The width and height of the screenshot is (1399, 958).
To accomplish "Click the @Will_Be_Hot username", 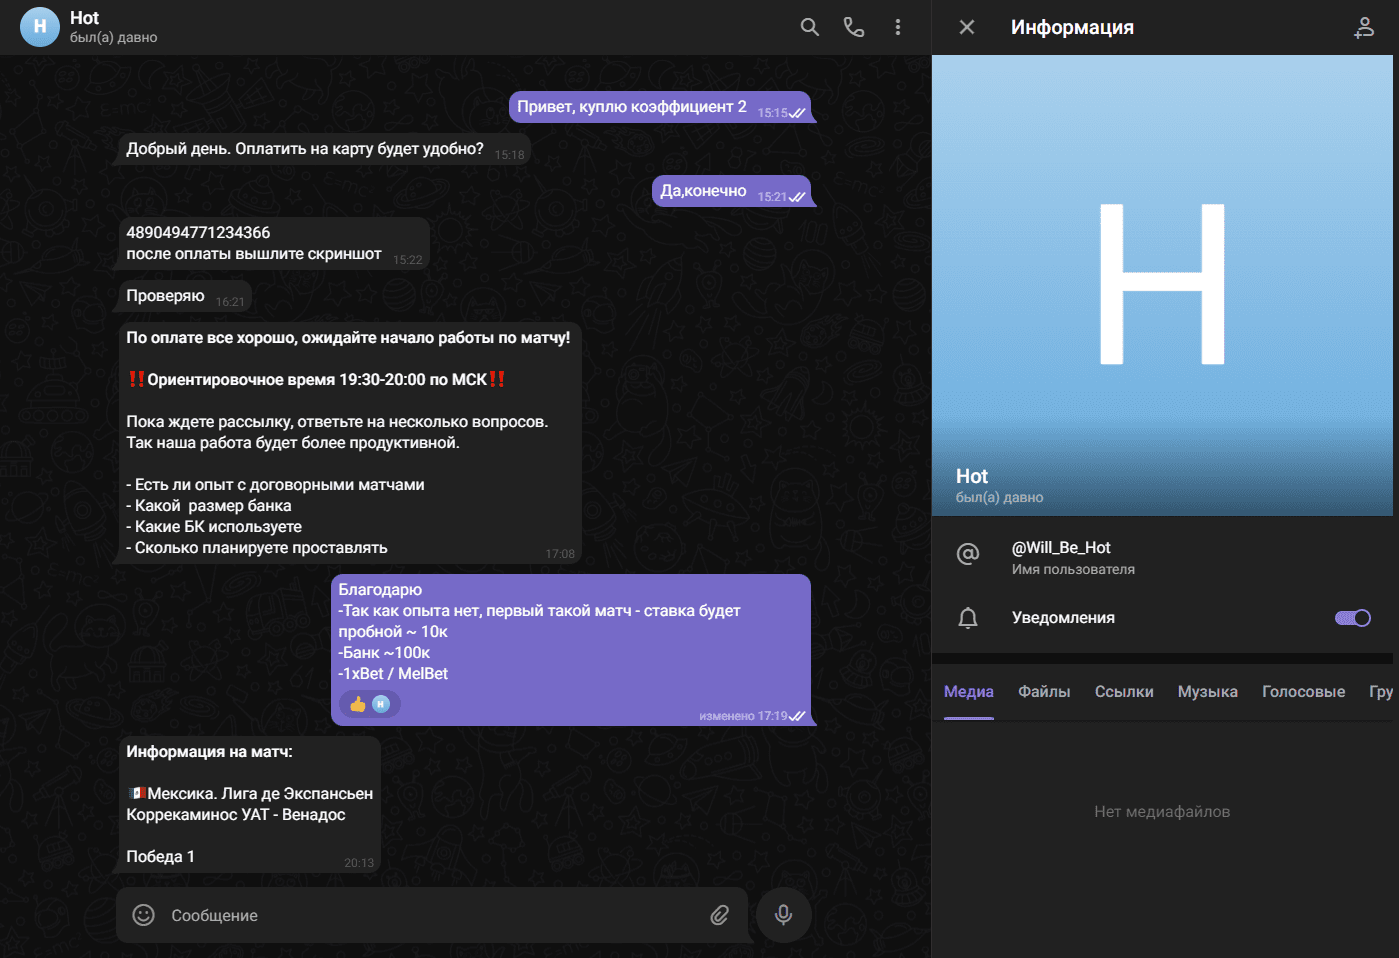I will tap(1061, 548).
